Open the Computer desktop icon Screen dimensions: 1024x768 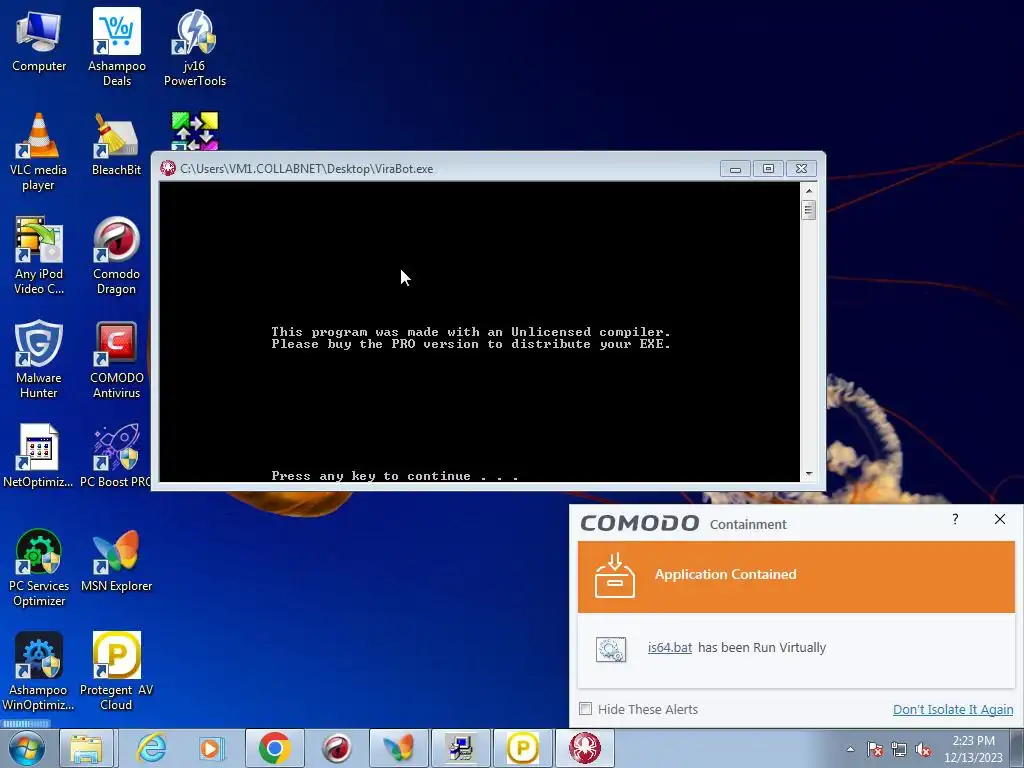click(x=39, y=40)
